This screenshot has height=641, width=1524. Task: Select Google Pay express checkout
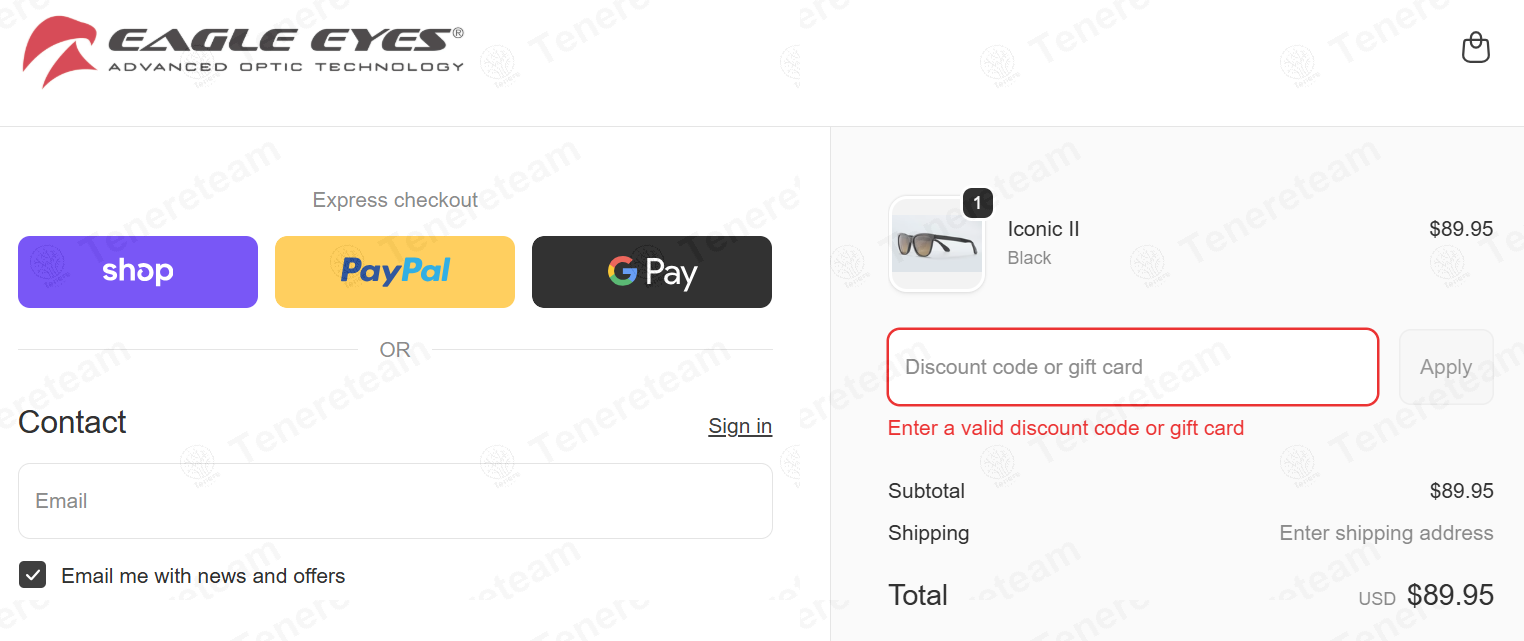point(652,272)
